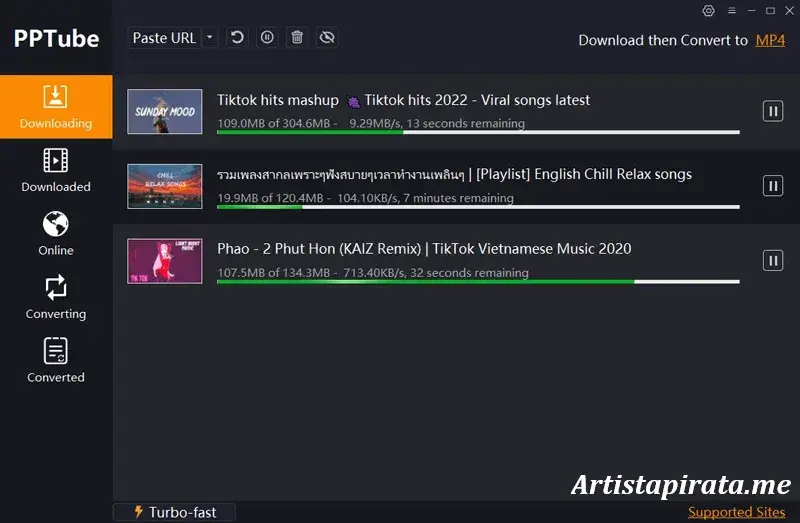Pause the English Chill Relax songs download

(x=773, y=186)
